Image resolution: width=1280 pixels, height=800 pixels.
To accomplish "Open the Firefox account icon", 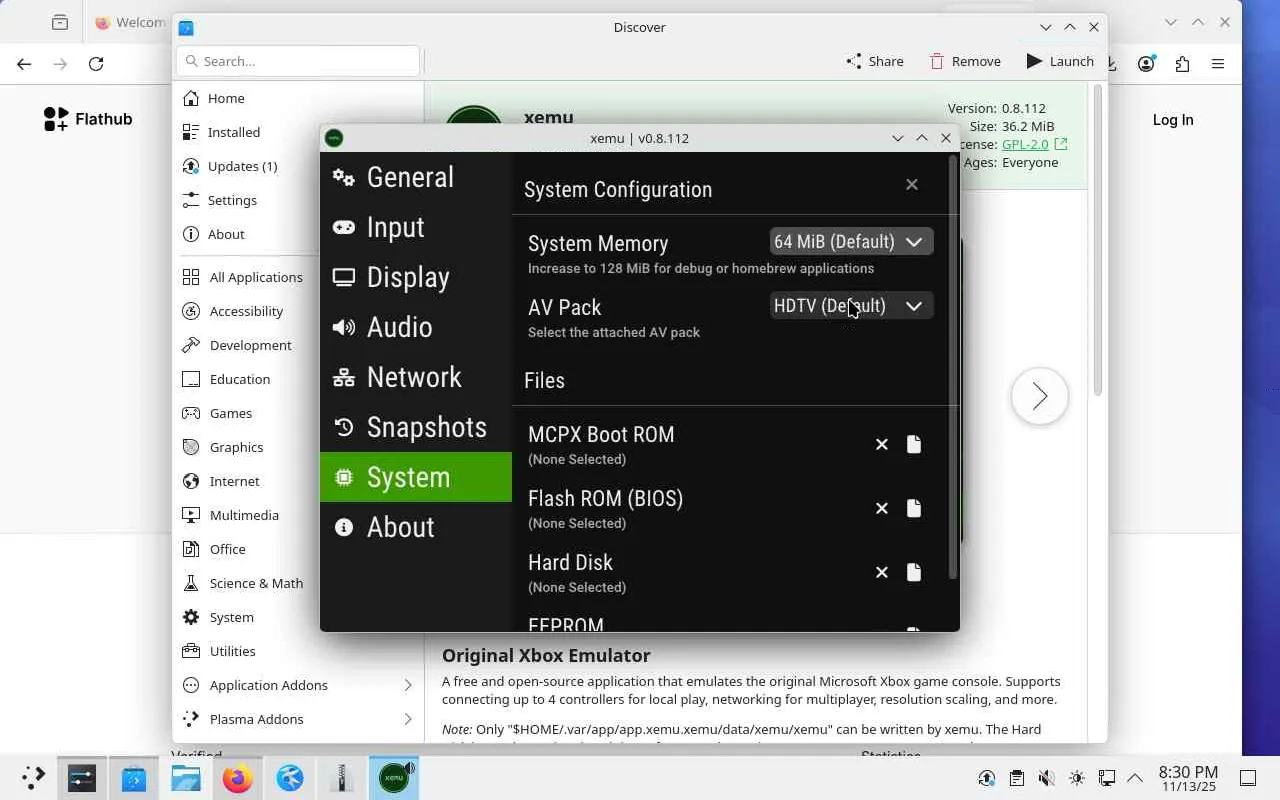I will 1146,64.
